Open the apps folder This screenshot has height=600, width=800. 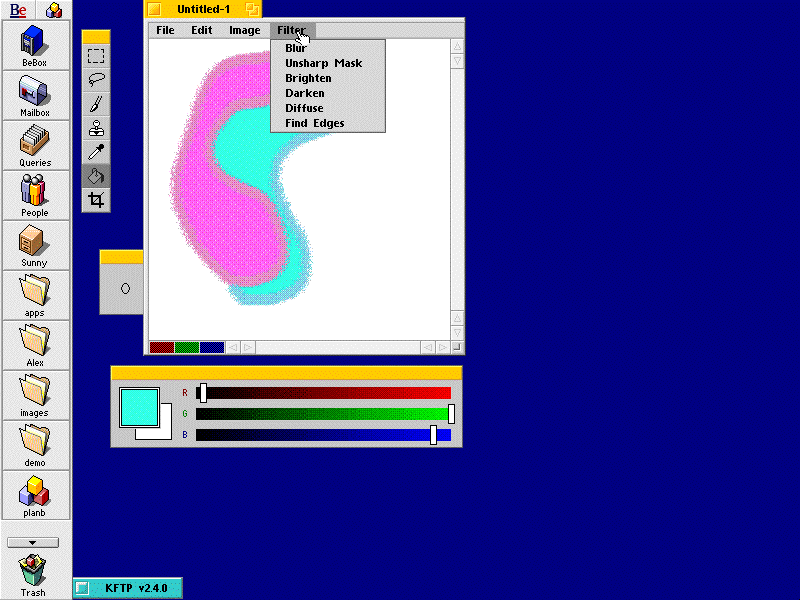pos(35,296)
